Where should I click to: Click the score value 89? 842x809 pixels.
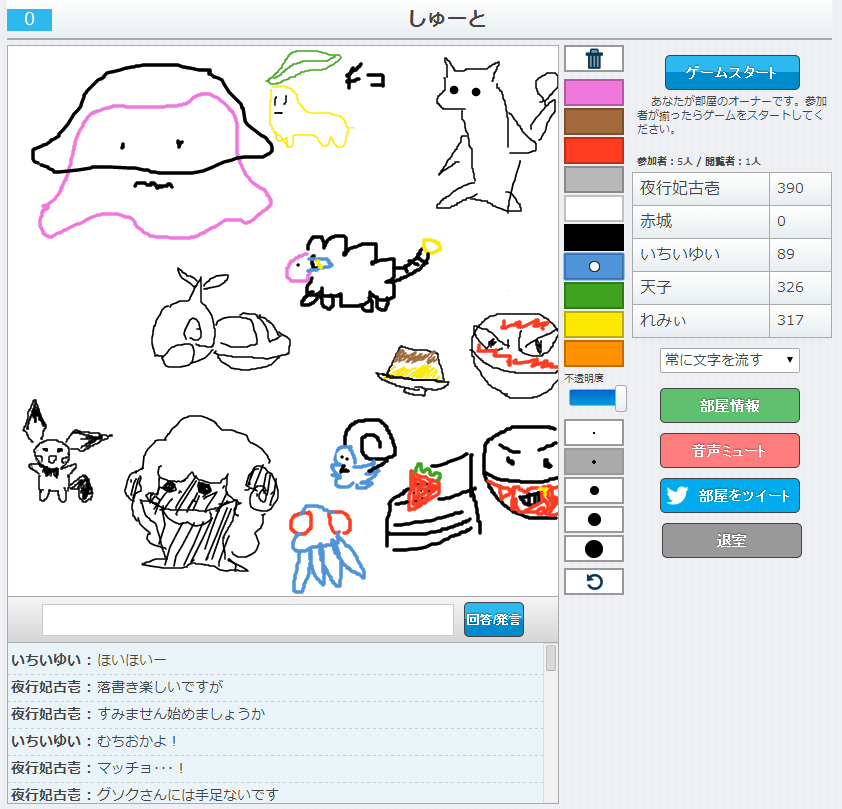pos(786,254)
